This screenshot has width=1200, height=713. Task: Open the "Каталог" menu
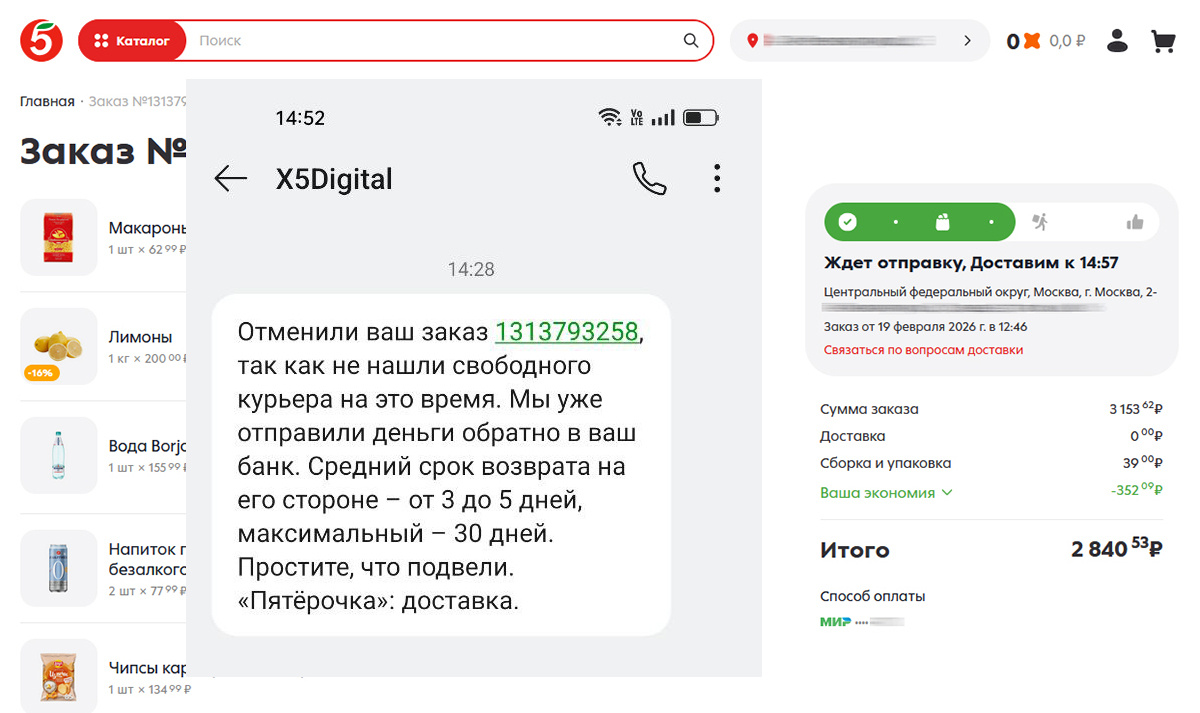point(131,41)
